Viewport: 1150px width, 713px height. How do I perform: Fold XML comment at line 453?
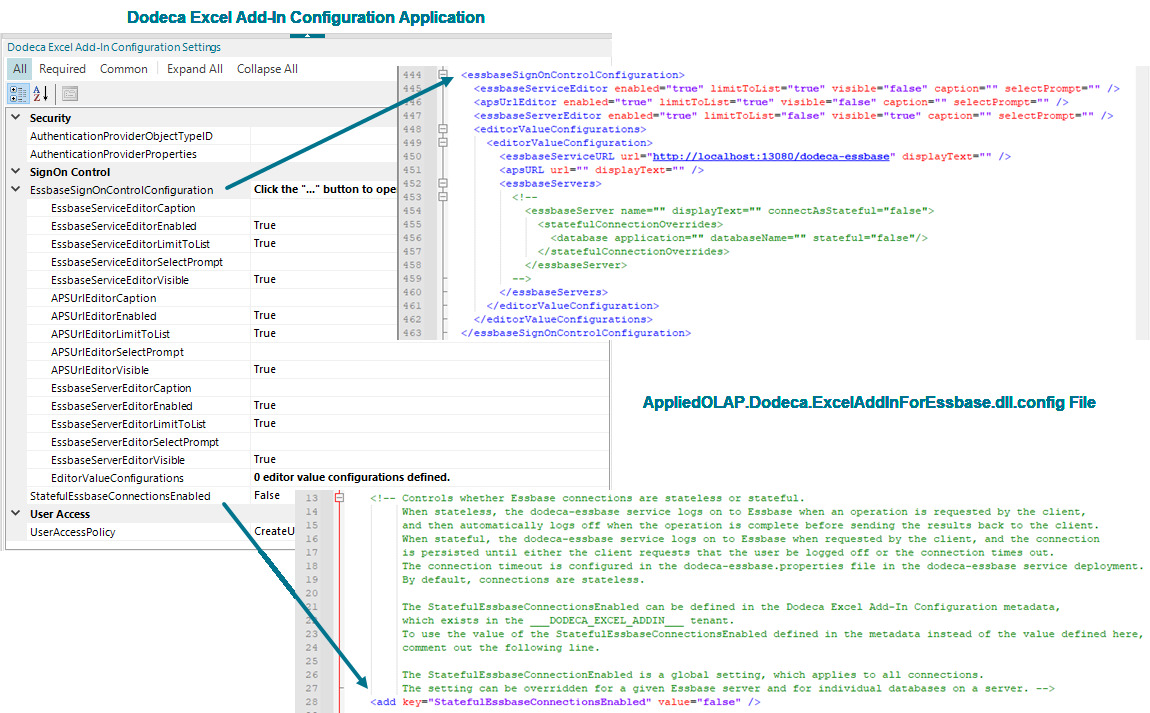pyautogui.click(x=443, y=197)
